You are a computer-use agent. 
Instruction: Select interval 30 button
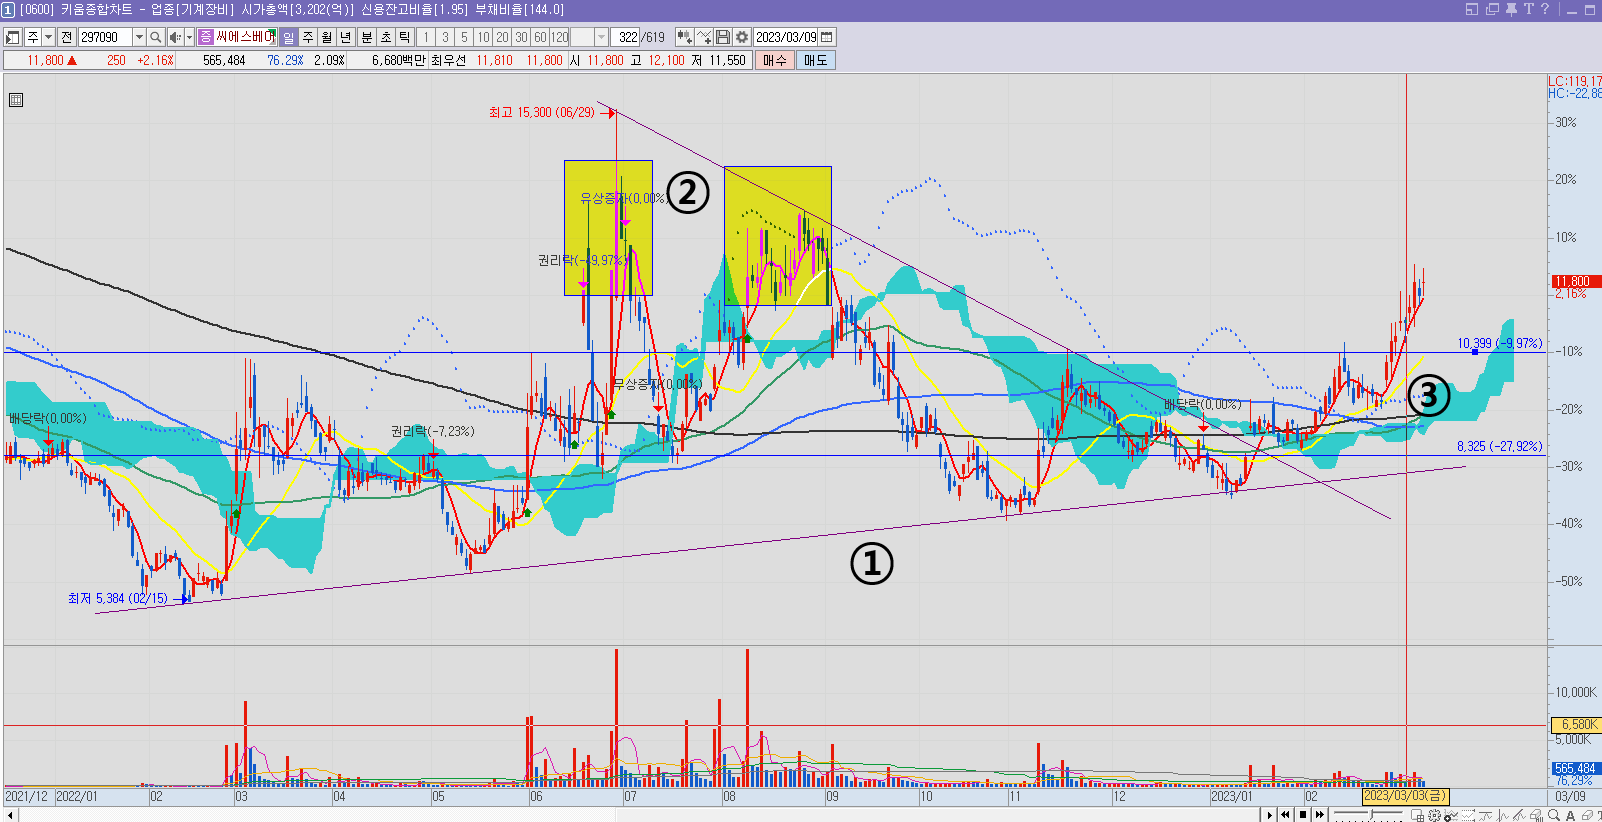(x=521, y=37)
